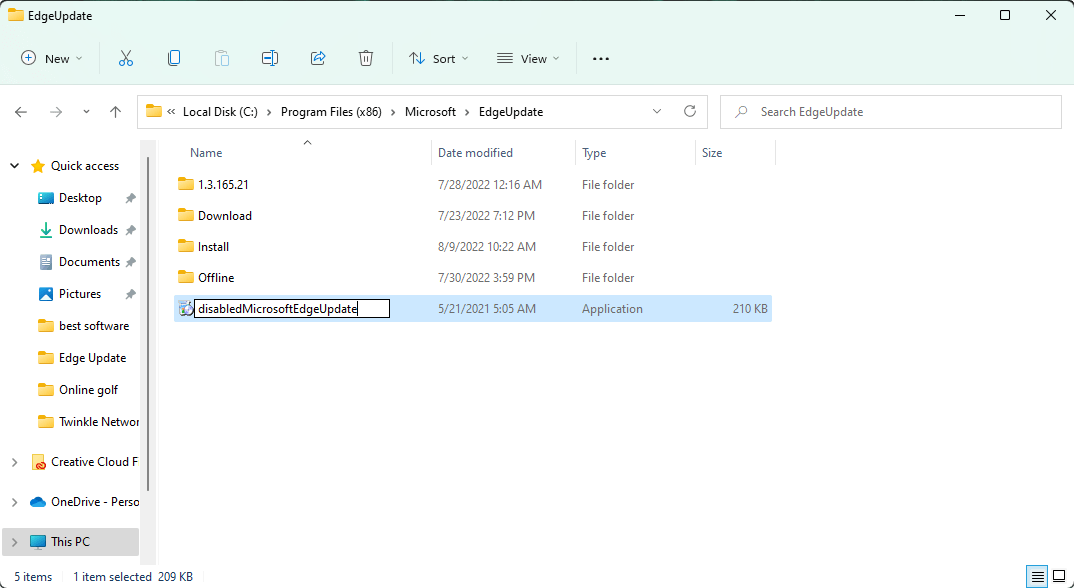Open the View dropdown
1074x588 pixels.
(x=527, y=58)
